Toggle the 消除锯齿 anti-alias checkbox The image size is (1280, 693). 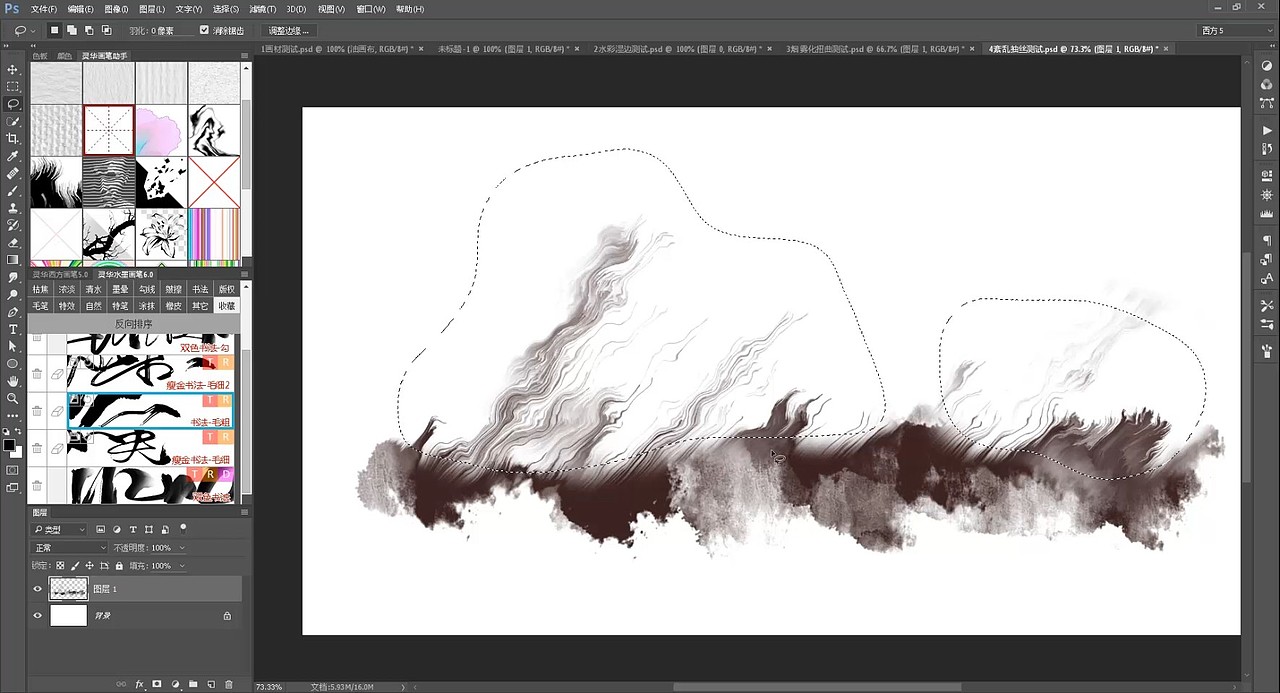[205, 30]
